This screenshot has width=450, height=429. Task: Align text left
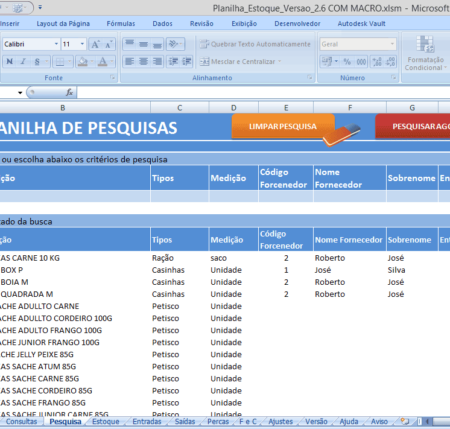[130, 62]
